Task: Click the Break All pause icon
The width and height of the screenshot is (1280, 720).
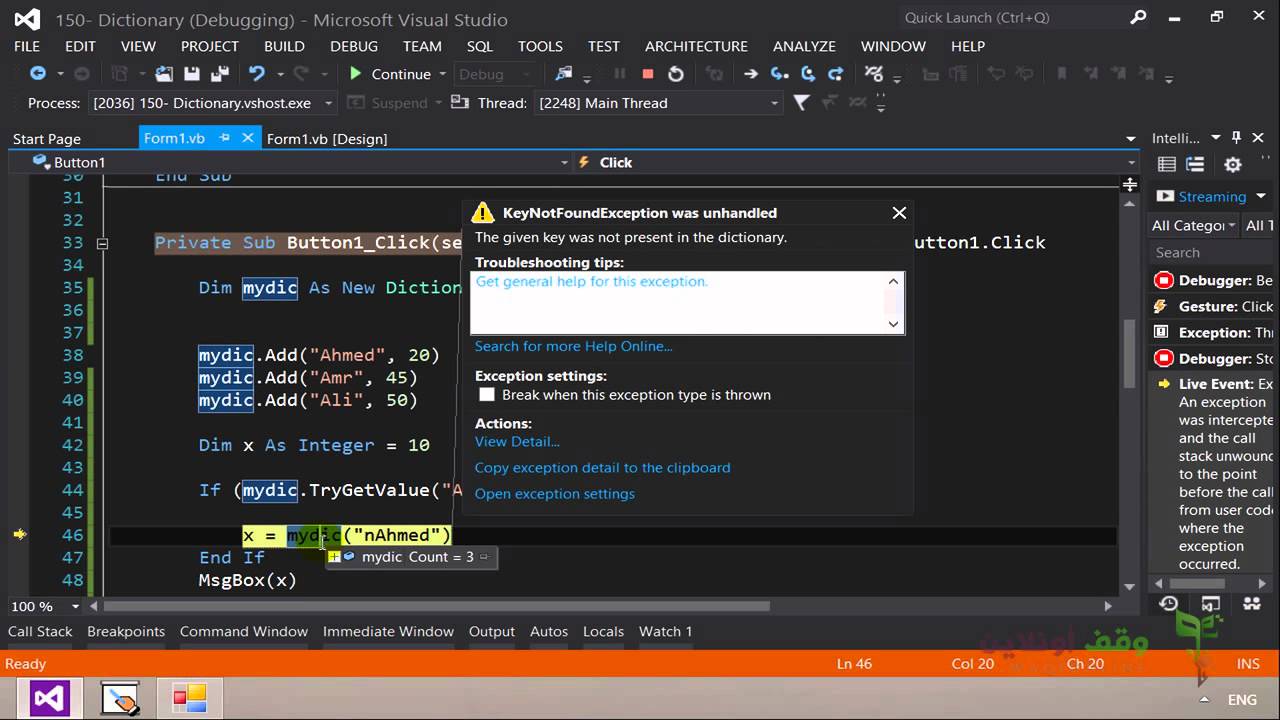Action: click(620, 73)
